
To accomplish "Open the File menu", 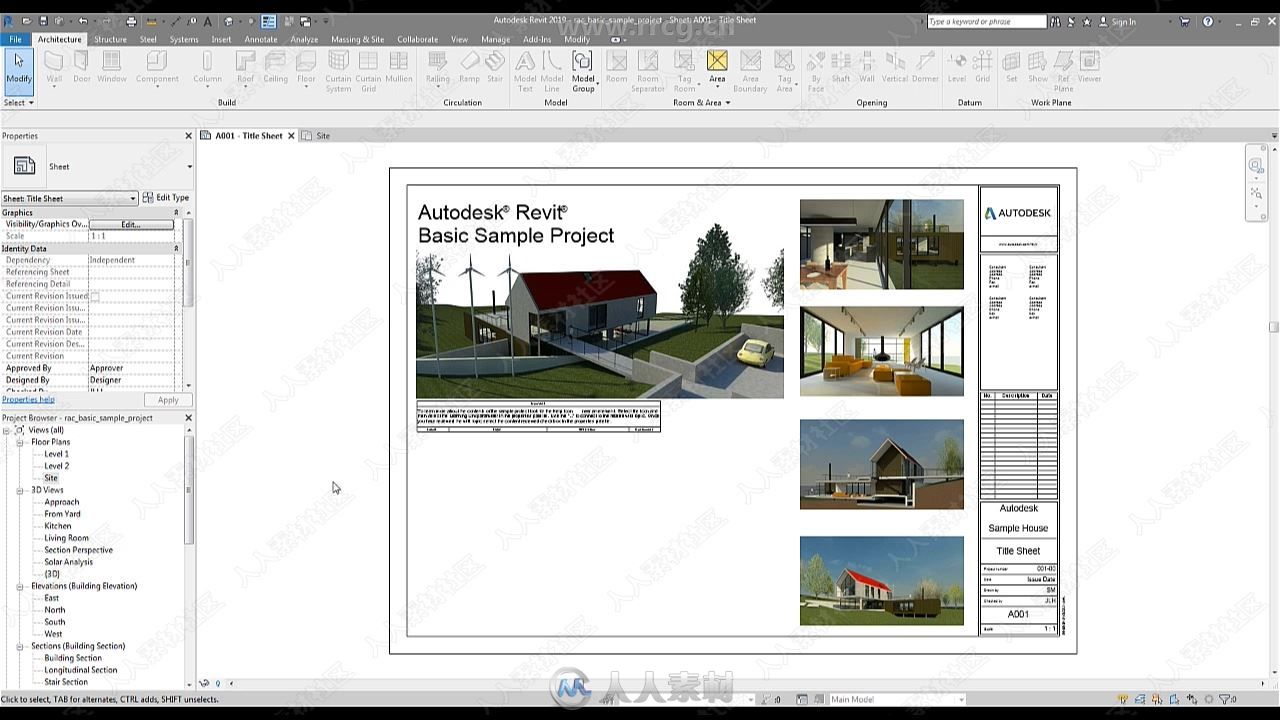I will (x=15, y=39).
